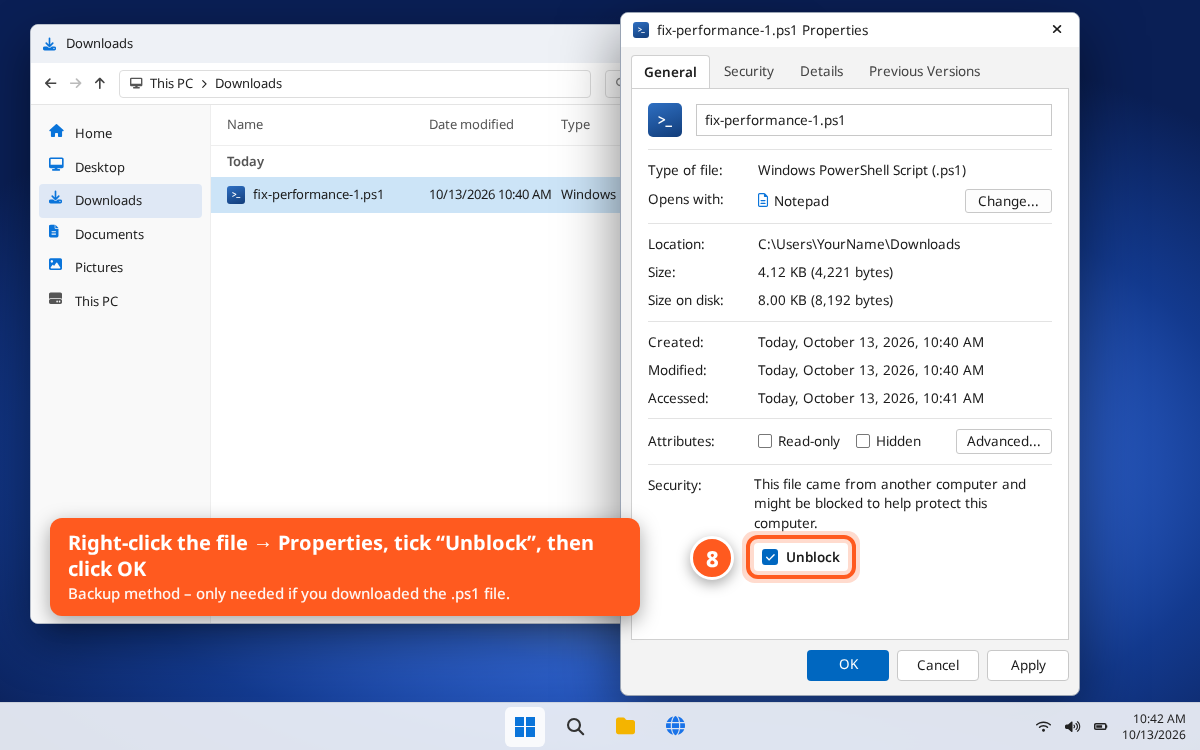The height and width of the screenshot is (750, 1200).
Task: Click the Windows PowerShell Script (.ps1) text
Action: coord(862,171)
